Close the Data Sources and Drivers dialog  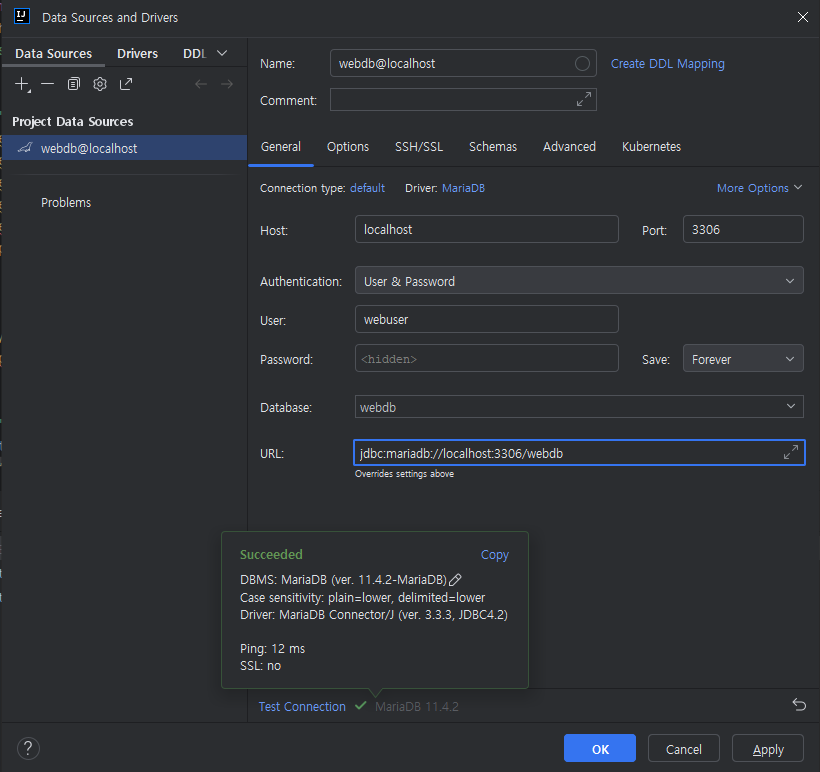pyautogui.click(x=803, y=17)
